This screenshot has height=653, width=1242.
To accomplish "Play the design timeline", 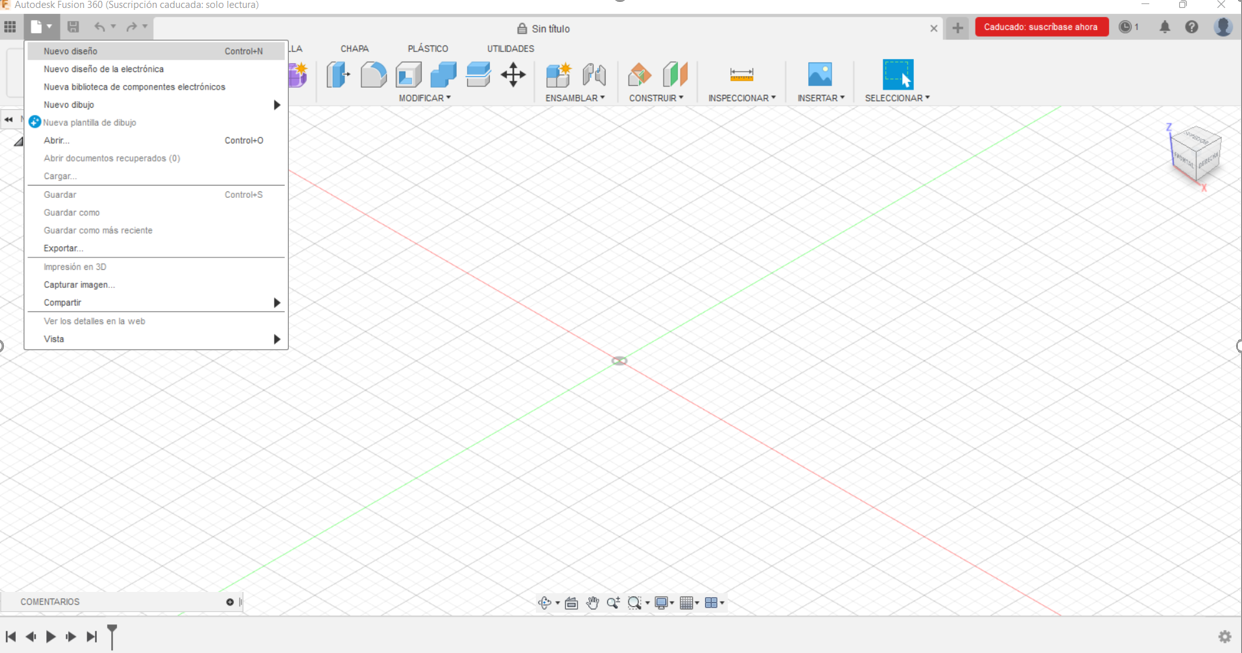I will coord(51,637).
